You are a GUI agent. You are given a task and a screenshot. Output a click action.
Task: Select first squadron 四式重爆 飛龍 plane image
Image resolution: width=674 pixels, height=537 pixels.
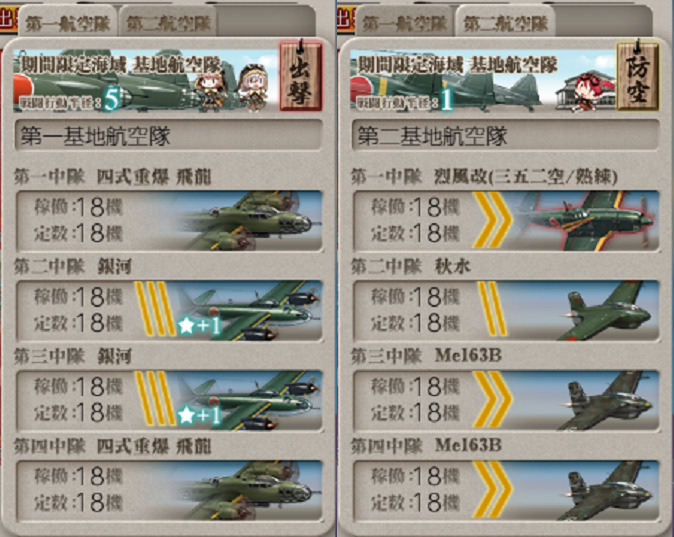pyautogui.click(x=249, y=220)
